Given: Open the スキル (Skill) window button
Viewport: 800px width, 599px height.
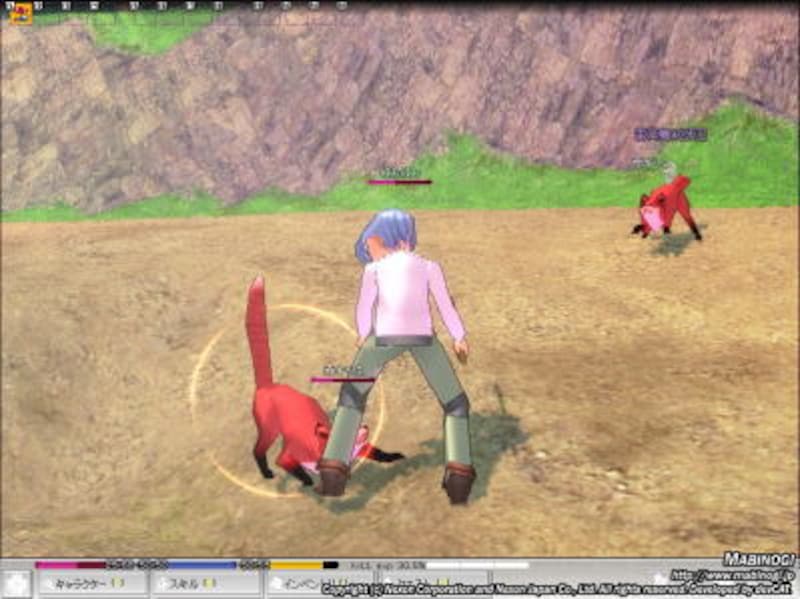Looking at the screenshot, I should click(x=204, y=584).
